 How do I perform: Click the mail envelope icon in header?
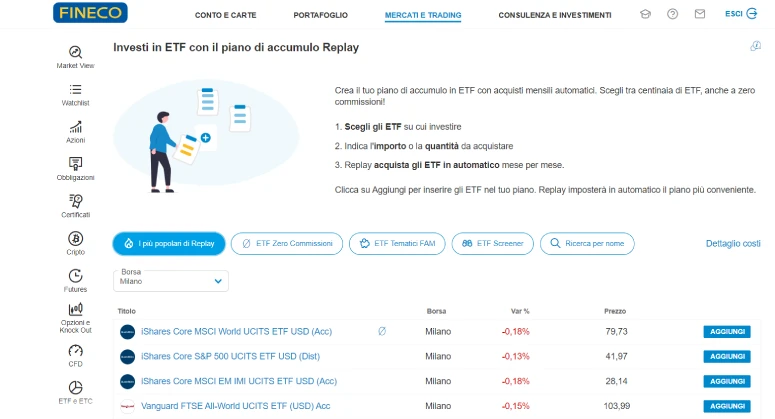tap(699, 15)
